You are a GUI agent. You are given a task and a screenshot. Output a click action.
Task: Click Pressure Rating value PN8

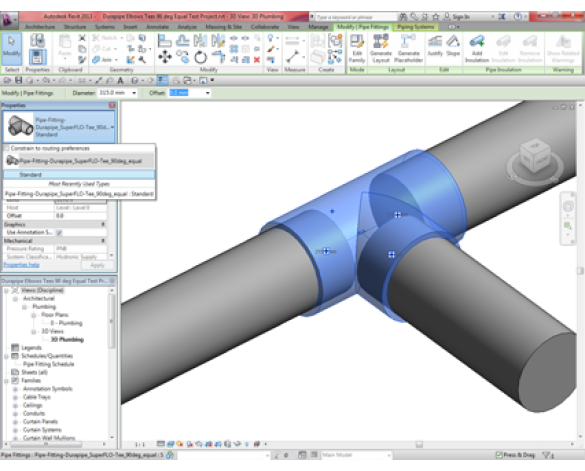coord(81,249)
